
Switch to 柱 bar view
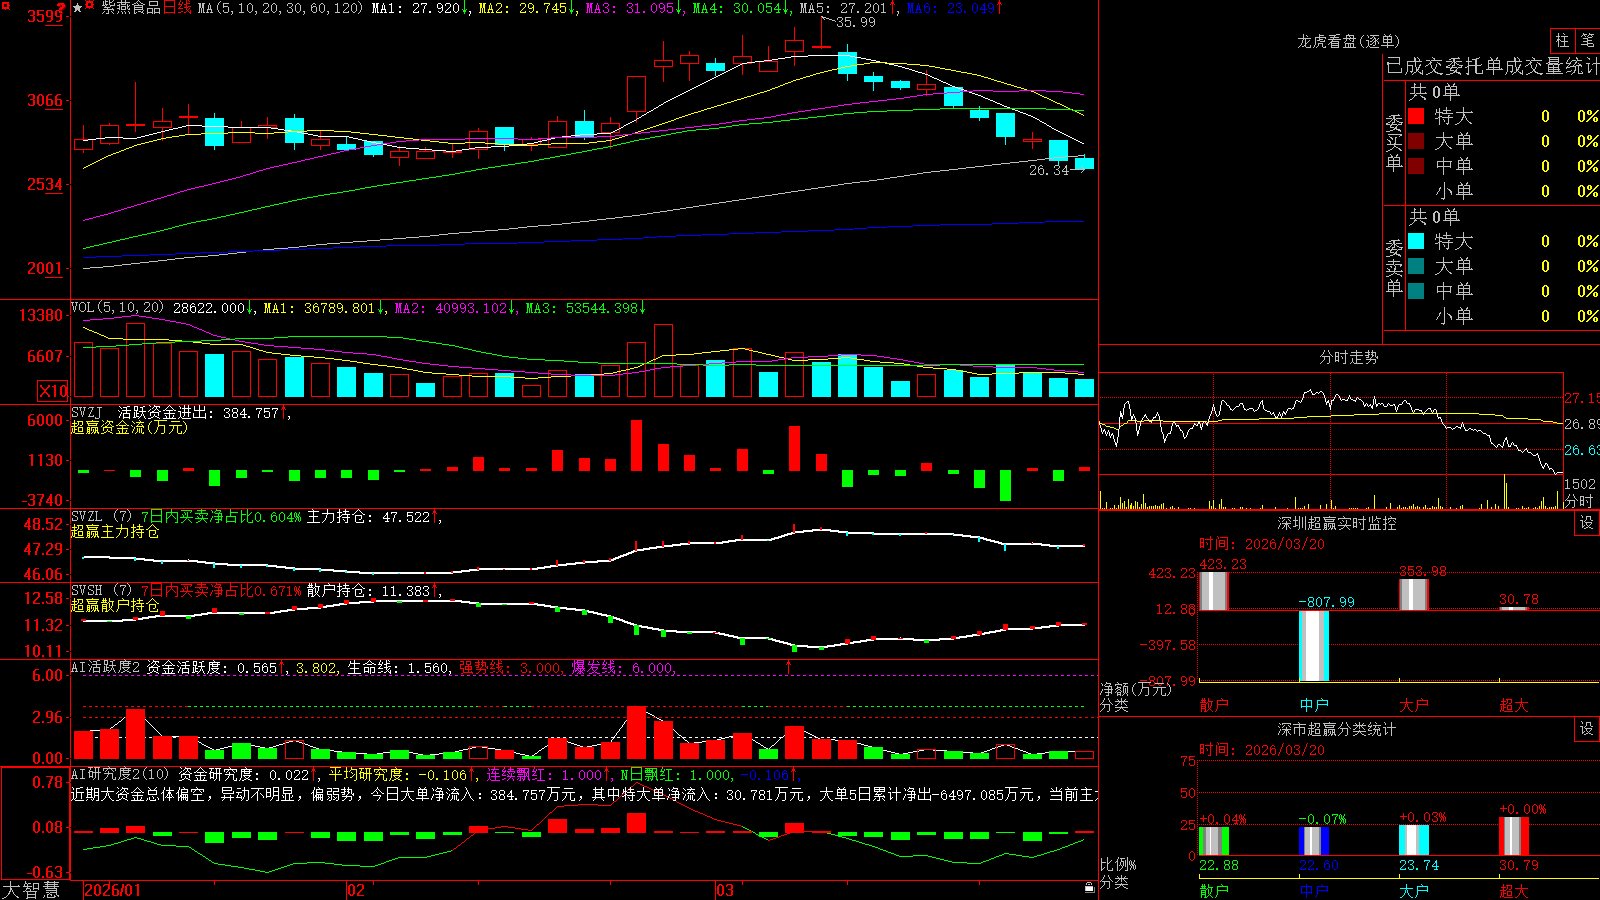coord(1562,41)
